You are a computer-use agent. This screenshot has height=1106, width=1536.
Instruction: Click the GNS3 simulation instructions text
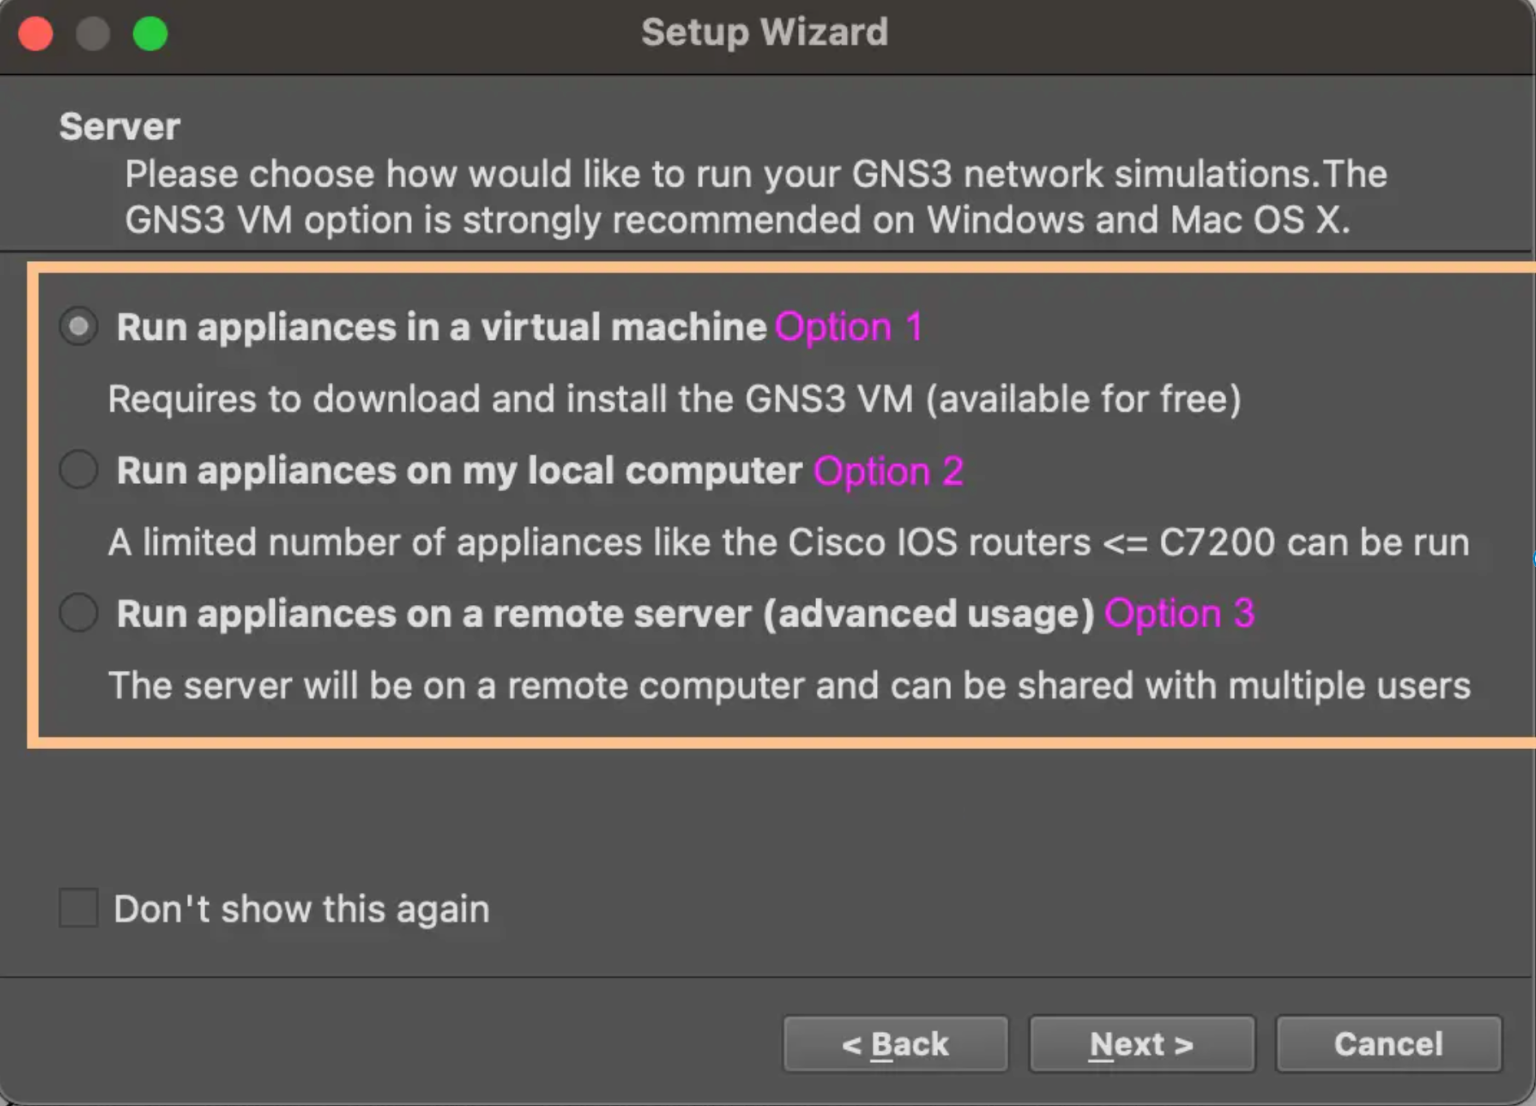click(755, 196)
